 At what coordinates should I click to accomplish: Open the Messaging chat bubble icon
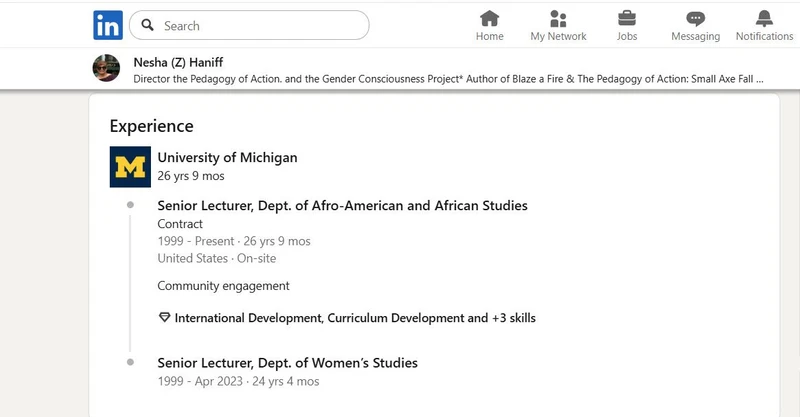pyautogui.click(x=695, y=19)
